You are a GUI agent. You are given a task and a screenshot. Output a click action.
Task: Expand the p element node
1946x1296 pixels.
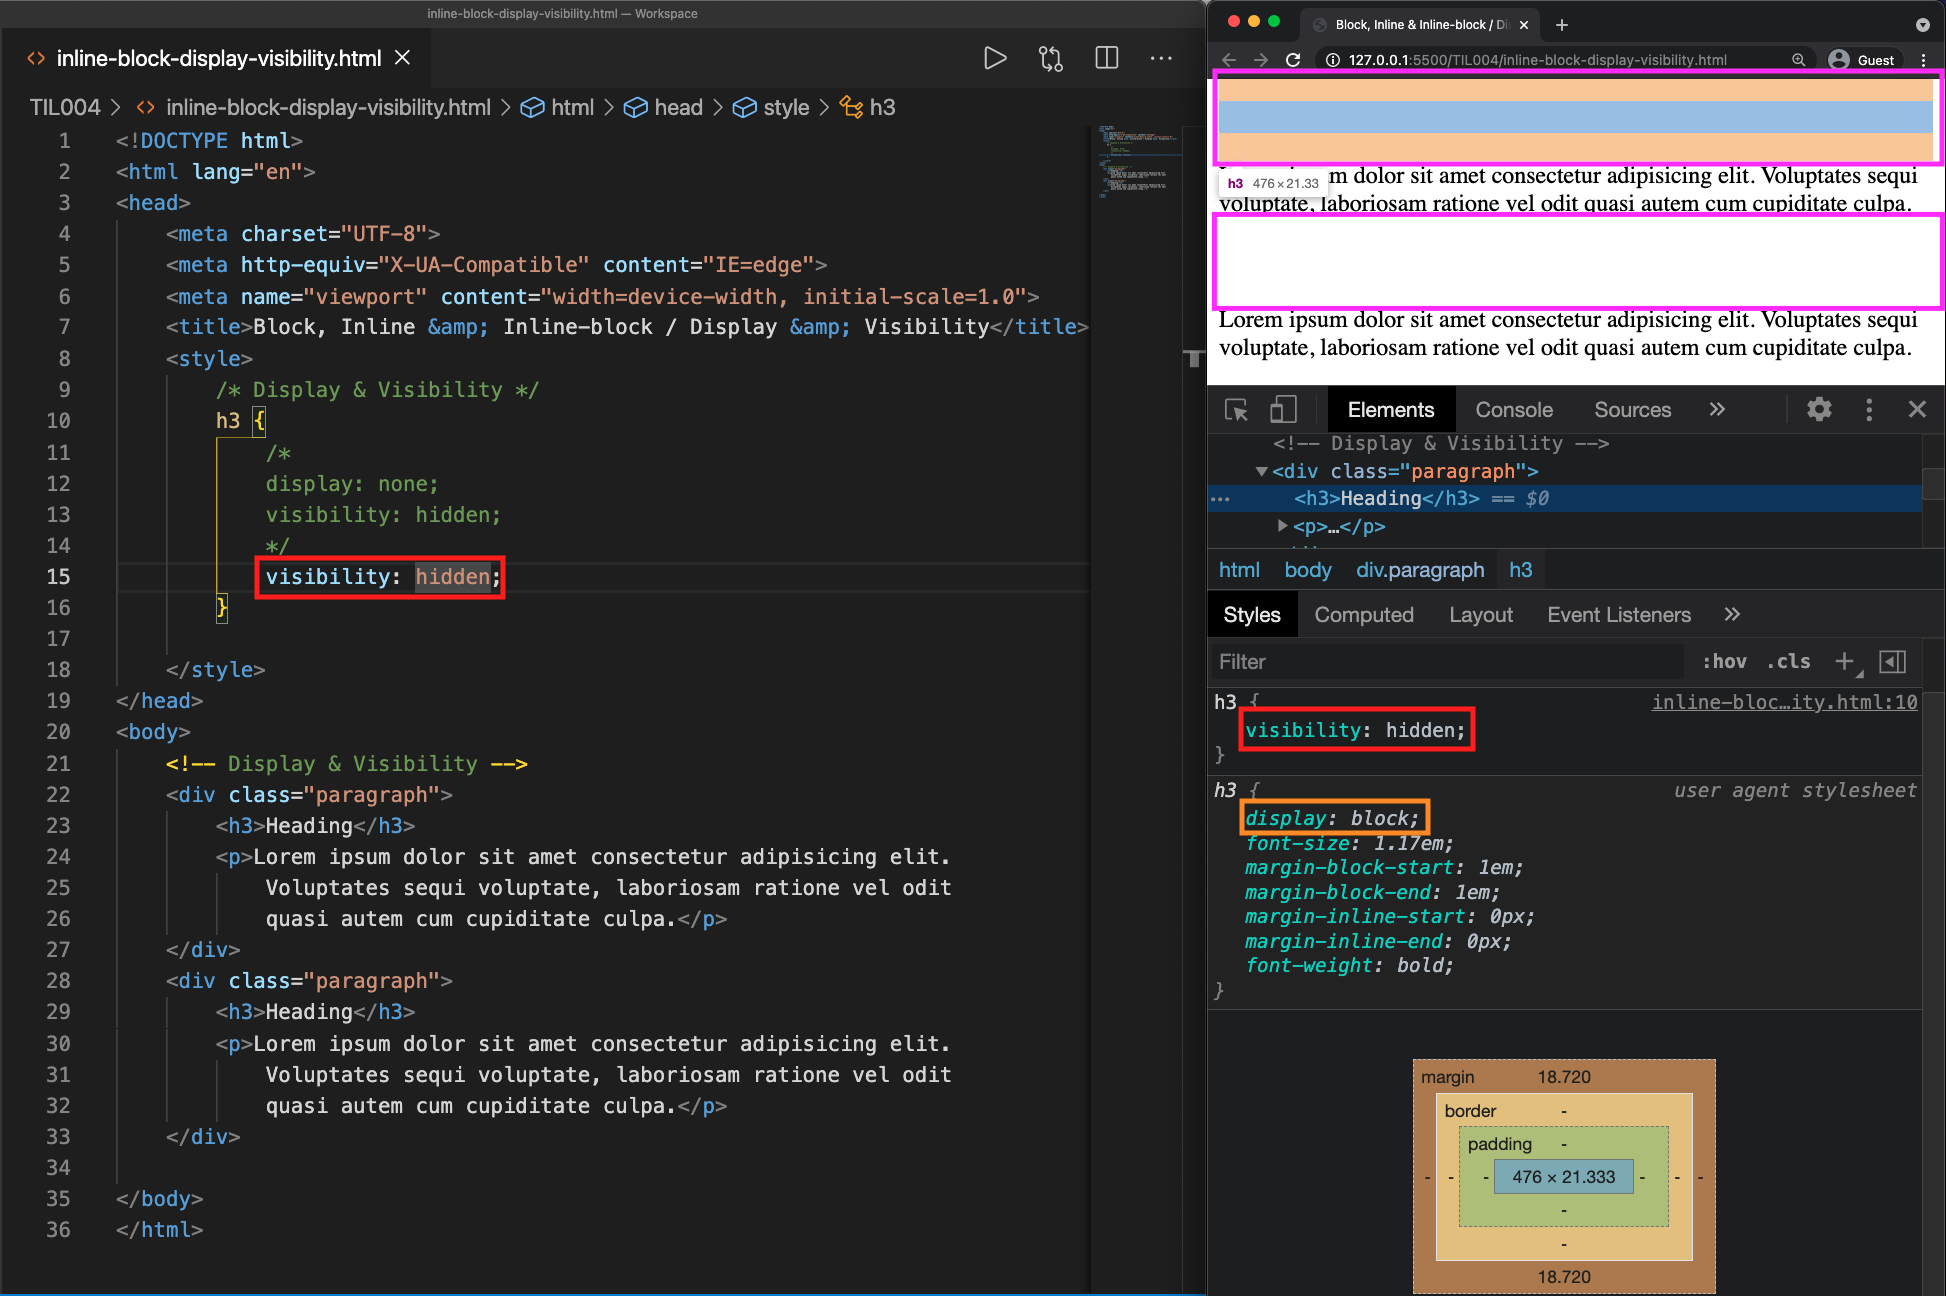tap(1283, 526)
